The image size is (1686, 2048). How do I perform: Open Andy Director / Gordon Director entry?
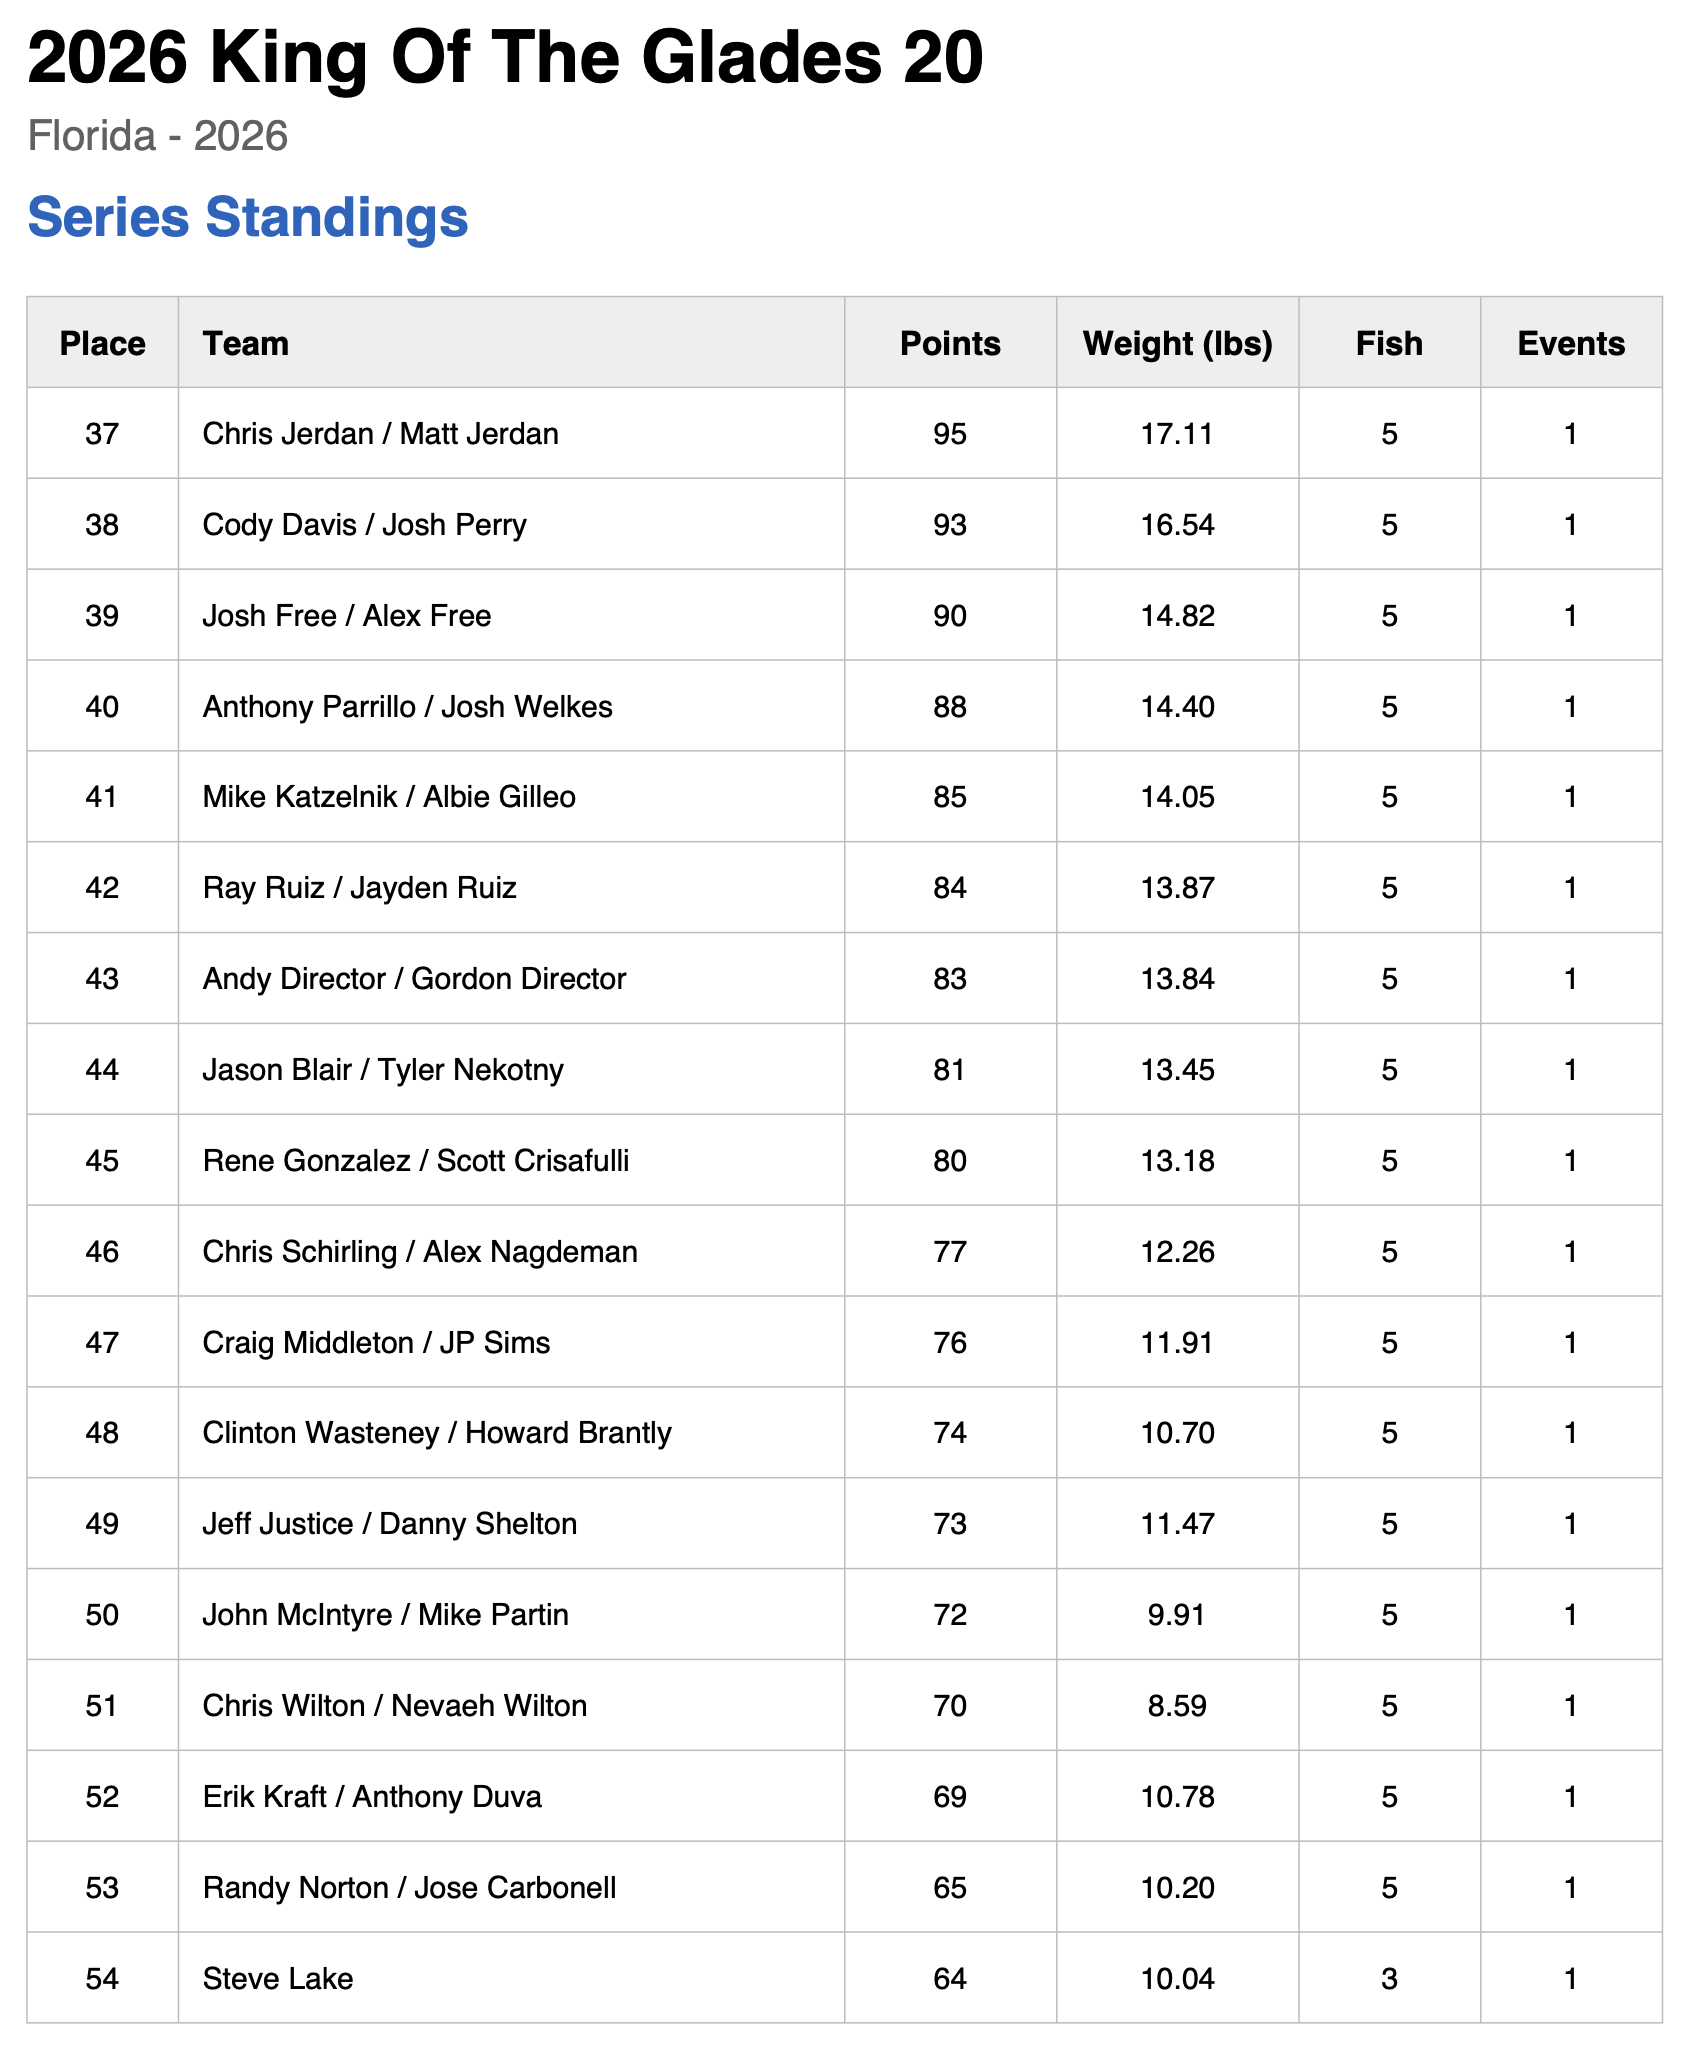[x=414, y=979]
